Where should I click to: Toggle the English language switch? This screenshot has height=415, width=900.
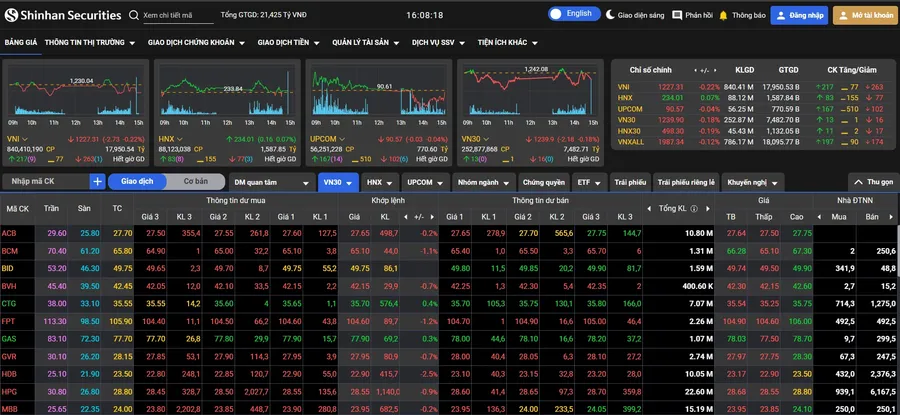click(x=574, y=14)
